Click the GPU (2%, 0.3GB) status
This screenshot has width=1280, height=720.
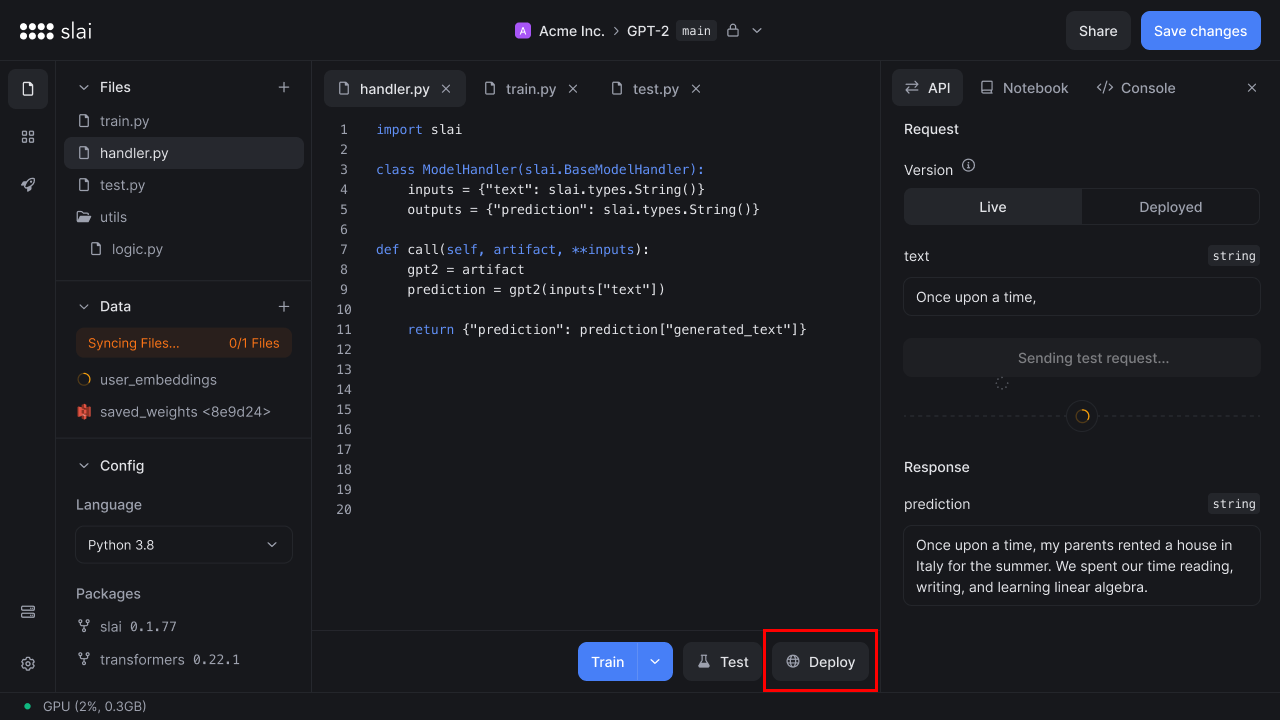click(95, 706)
